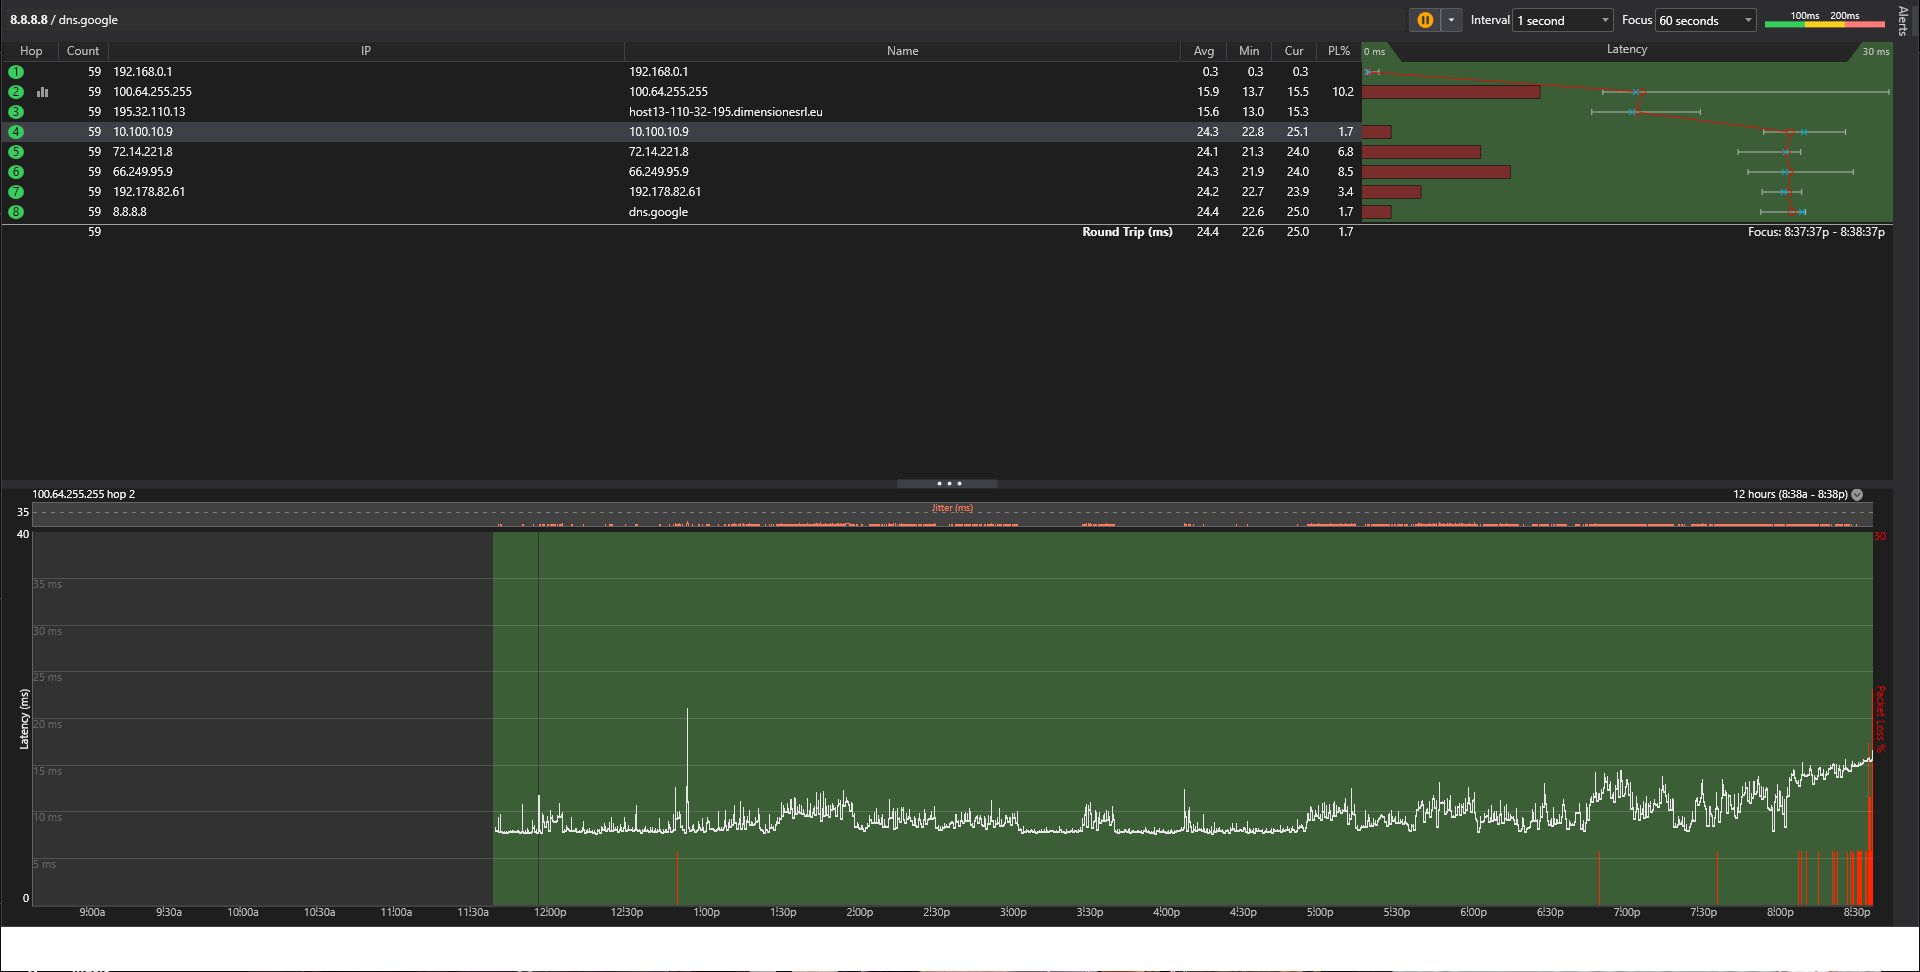Open the Interval combo box showing 1 second
The height and width of the screenshot is (972, 1920).
[x=1562, y=20]
